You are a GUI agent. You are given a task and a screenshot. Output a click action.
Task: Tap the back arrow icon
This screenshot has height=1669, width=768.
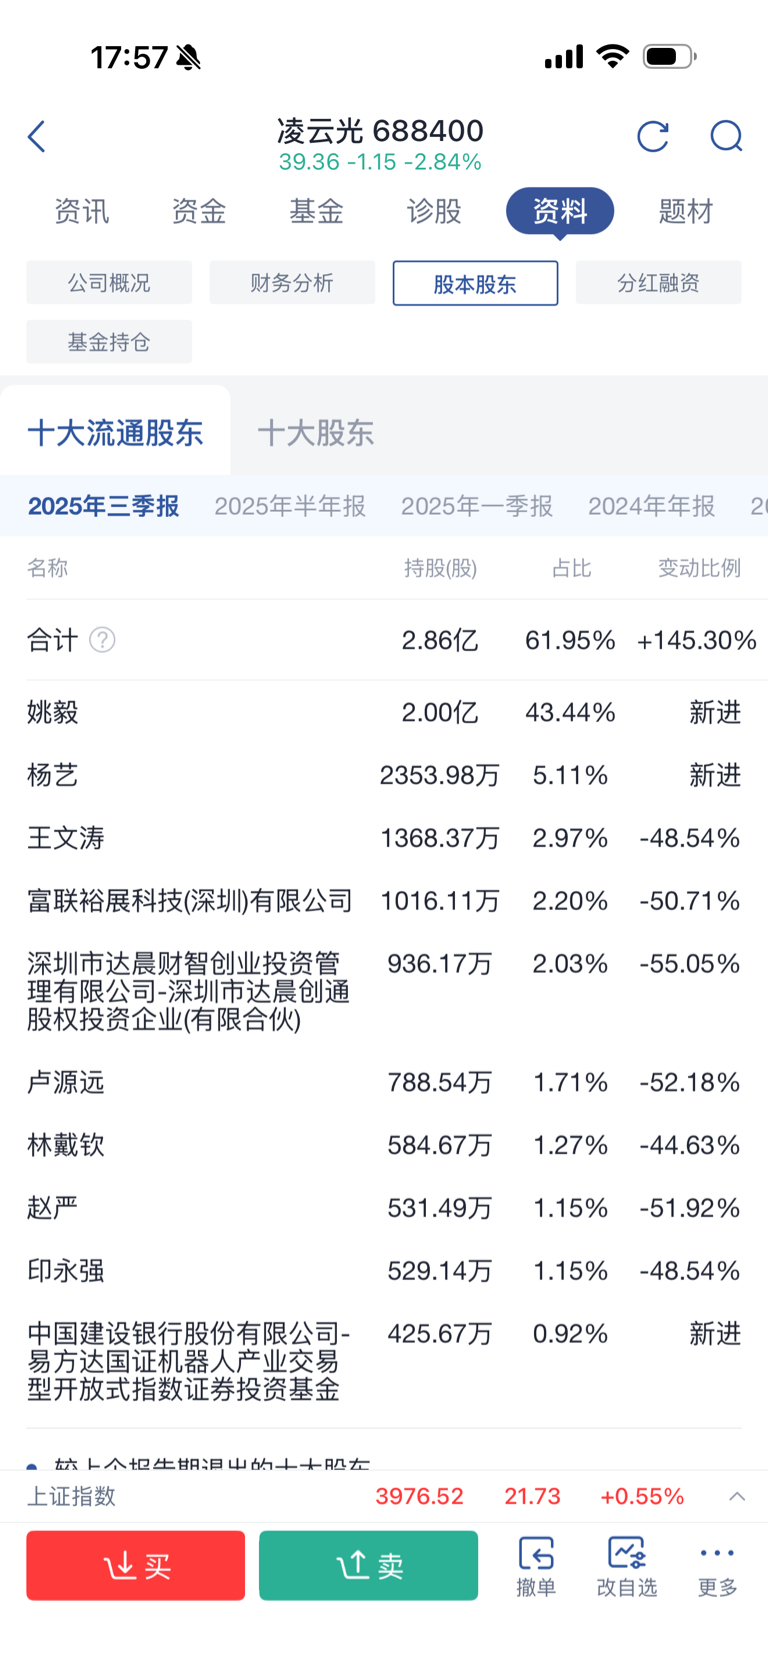pos(37,137)
